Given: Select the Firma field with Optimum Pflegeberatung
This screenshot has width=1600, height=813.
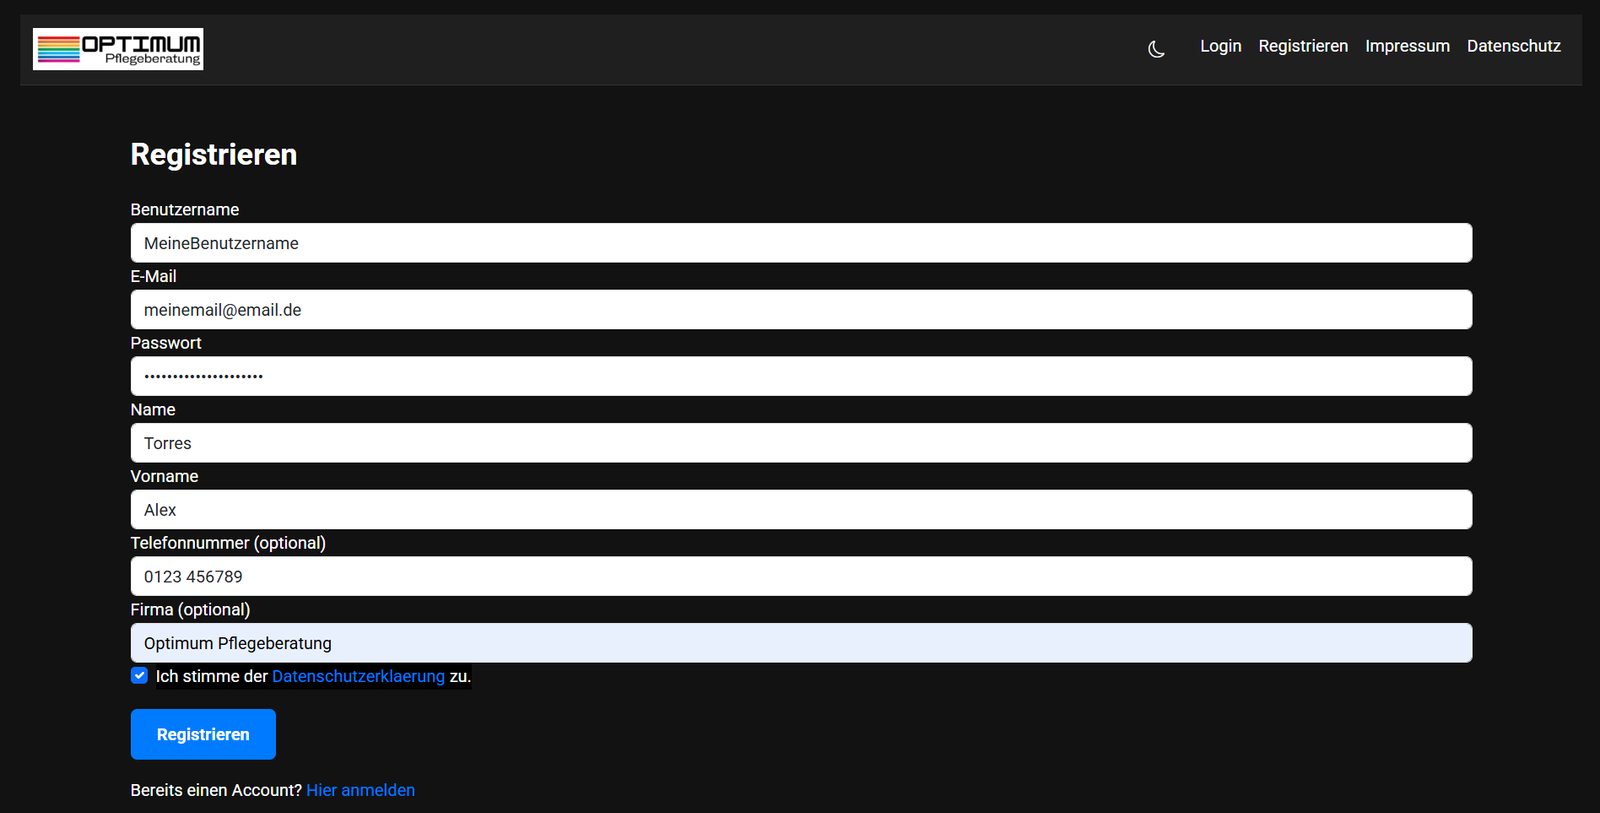Looking at the screenshot, I should tap(800, 643).
